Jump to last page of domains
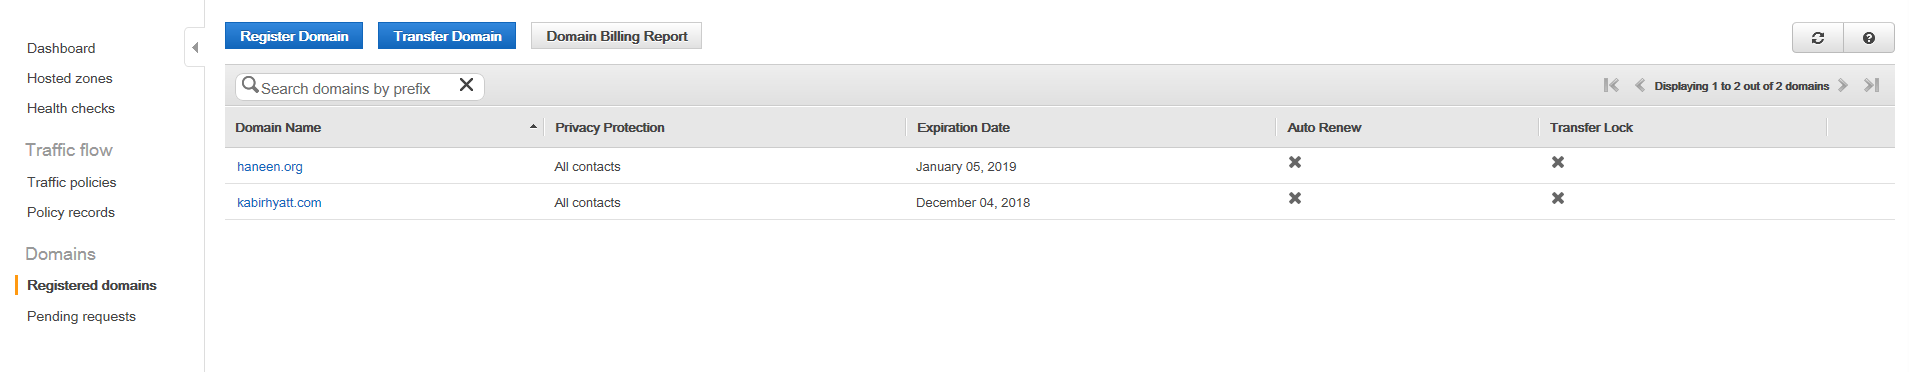 coord(1872,86)
